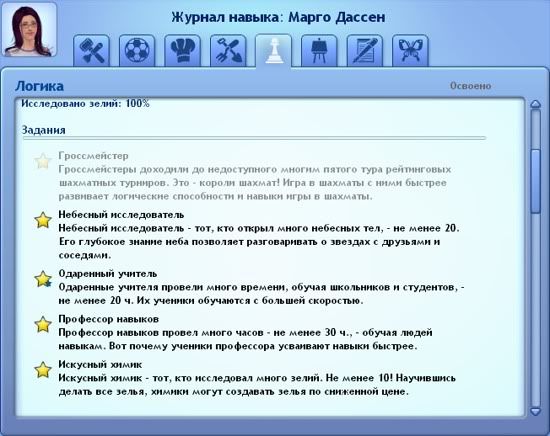
Task: Open the Cooking skill tab with chef hat
Action: tap(182, 51)
